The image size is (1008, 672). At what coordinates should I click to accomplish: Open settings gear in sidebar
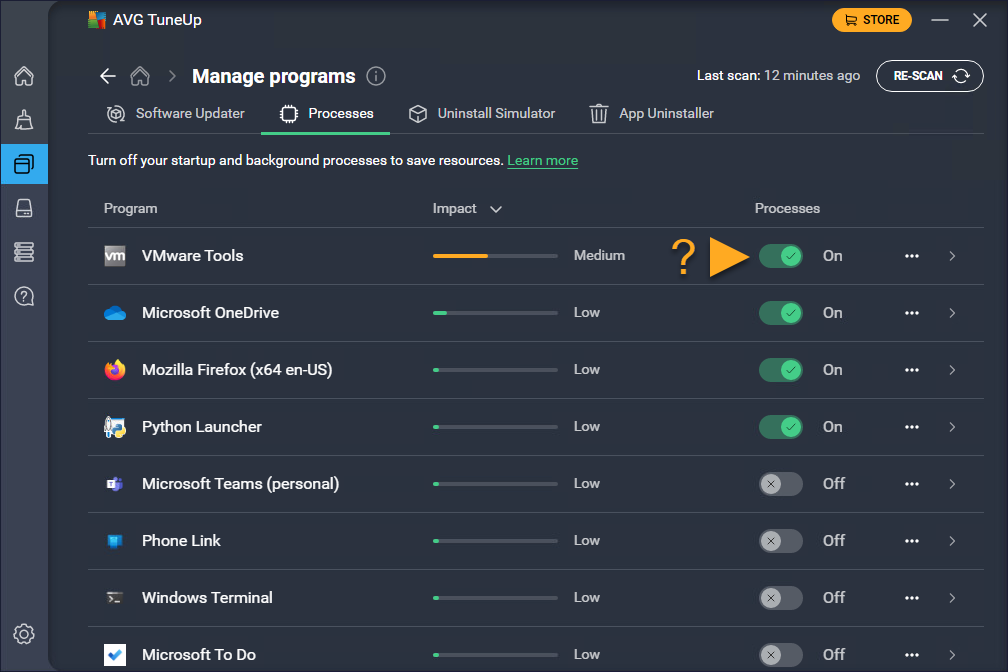[x=24, y=634]
